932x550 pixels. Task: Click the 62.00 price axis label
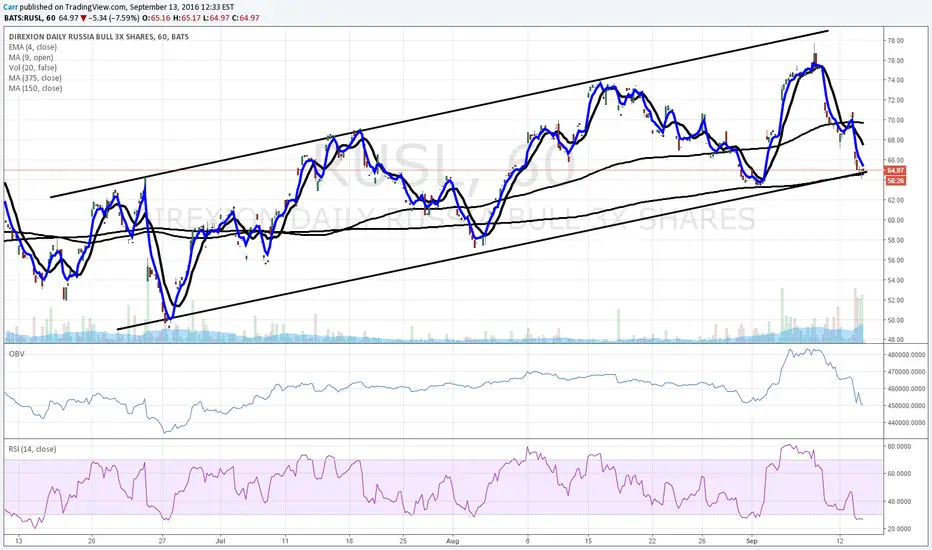click(896, 200)
